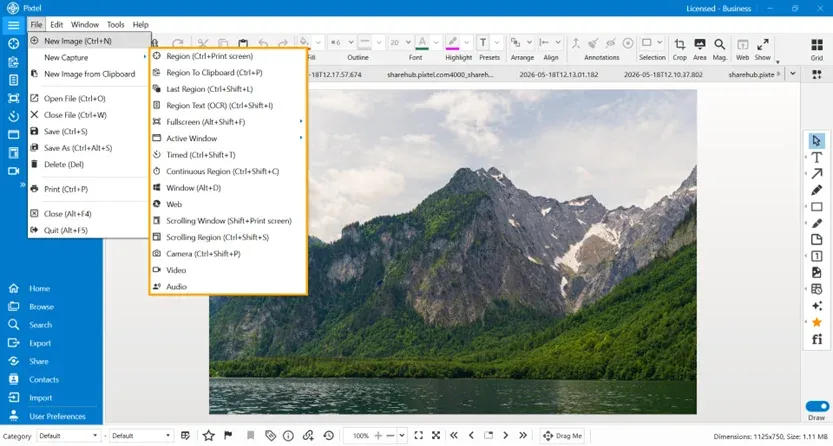833x446 pixels.
Task: Open the Window menu
Action: pos(84,24)
